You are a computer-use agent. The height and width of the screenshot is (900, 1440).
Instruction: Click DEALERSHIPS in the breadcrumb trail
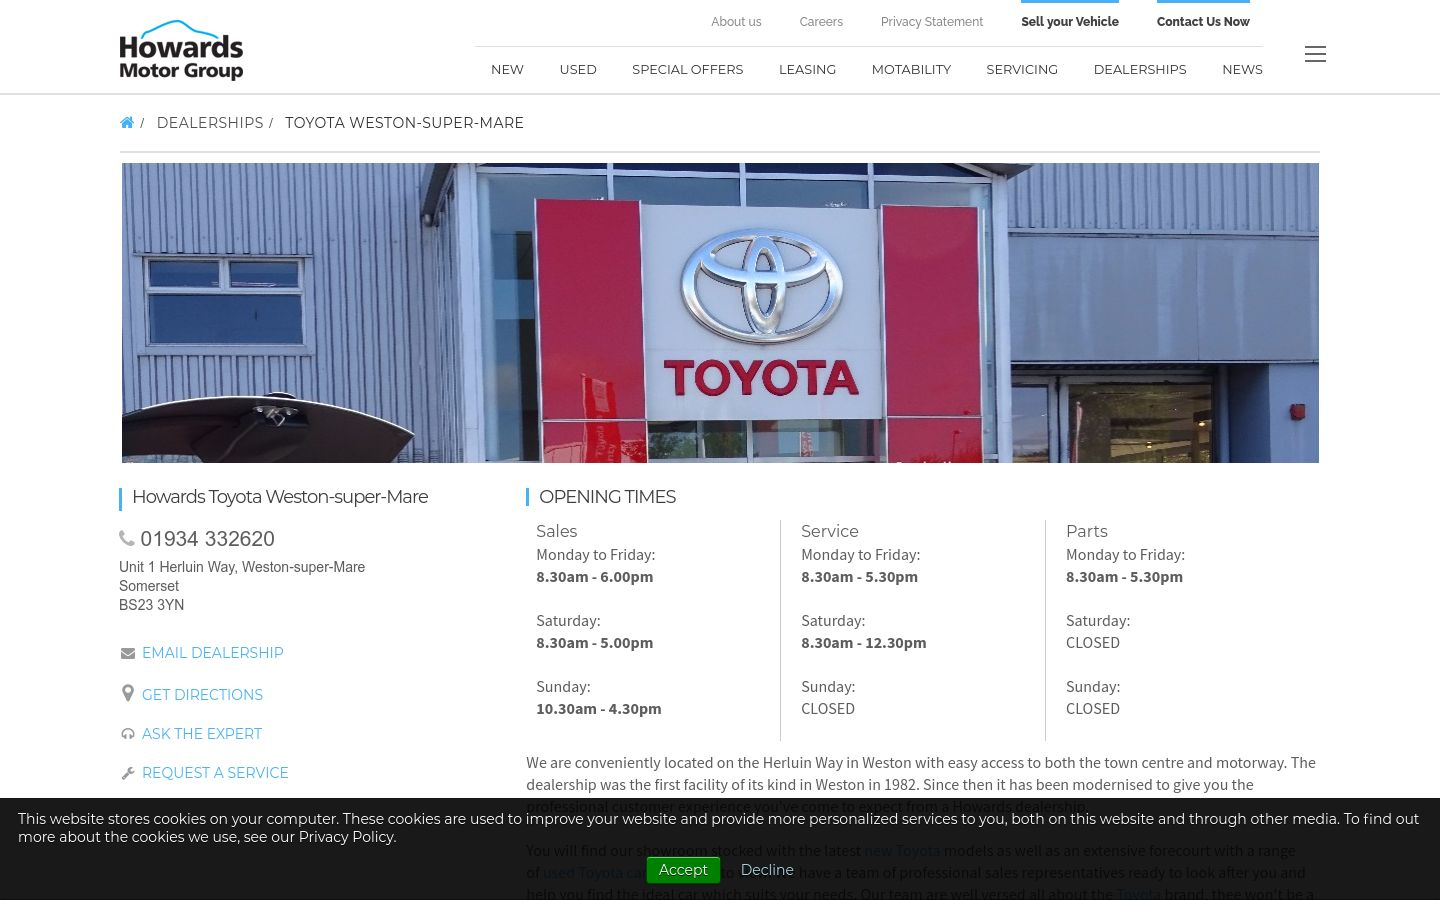[x=210, y=123]
